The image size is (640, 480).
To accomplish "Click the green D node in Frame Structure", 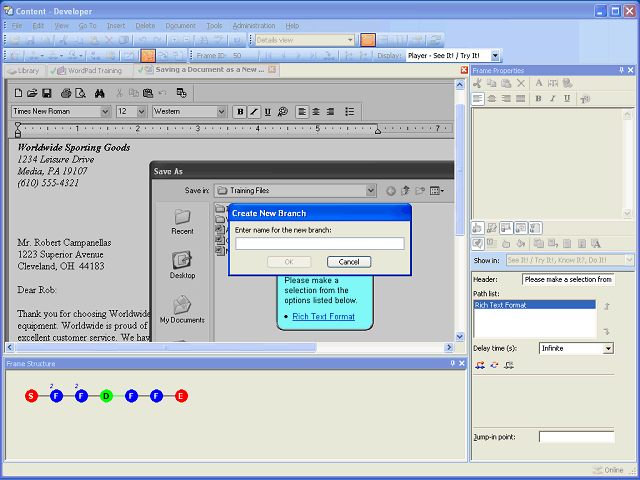I will coord(106,396).
